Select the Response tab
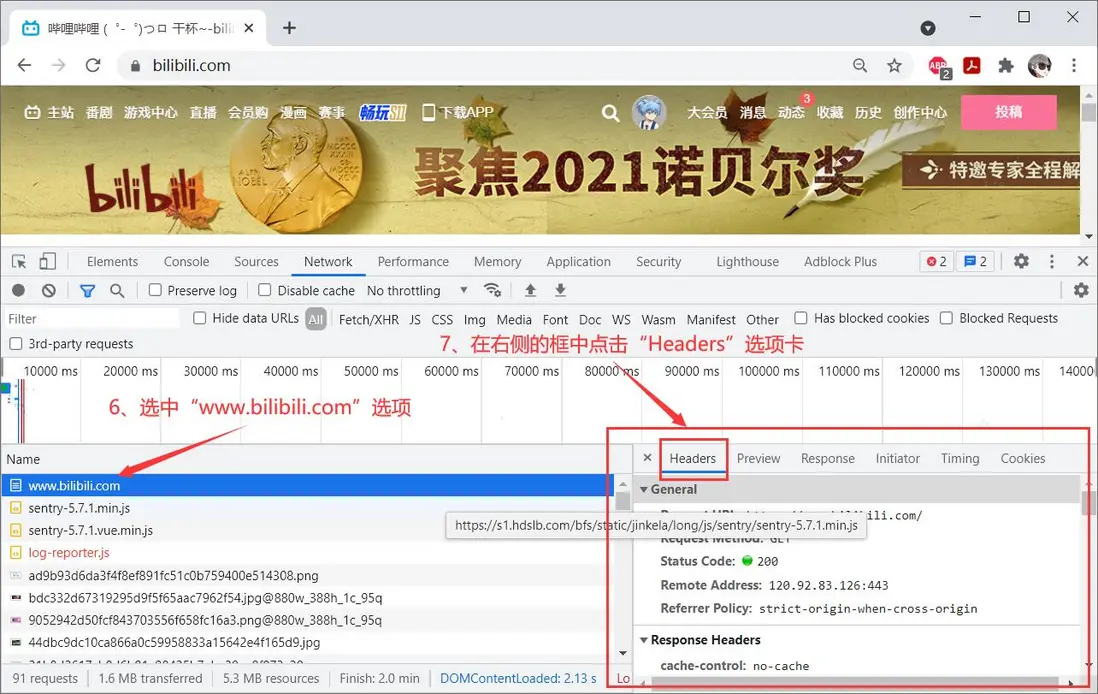This screenshot has width=1098, height=694. tap(828, 459)
